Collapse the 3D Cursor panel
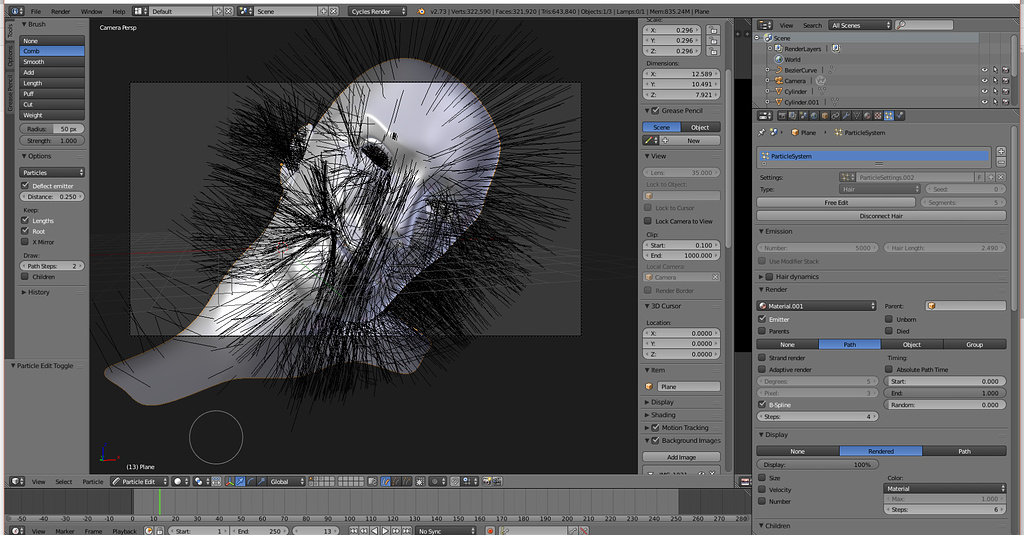Screen dimensions: 1024x535 (x=663, y=306)
